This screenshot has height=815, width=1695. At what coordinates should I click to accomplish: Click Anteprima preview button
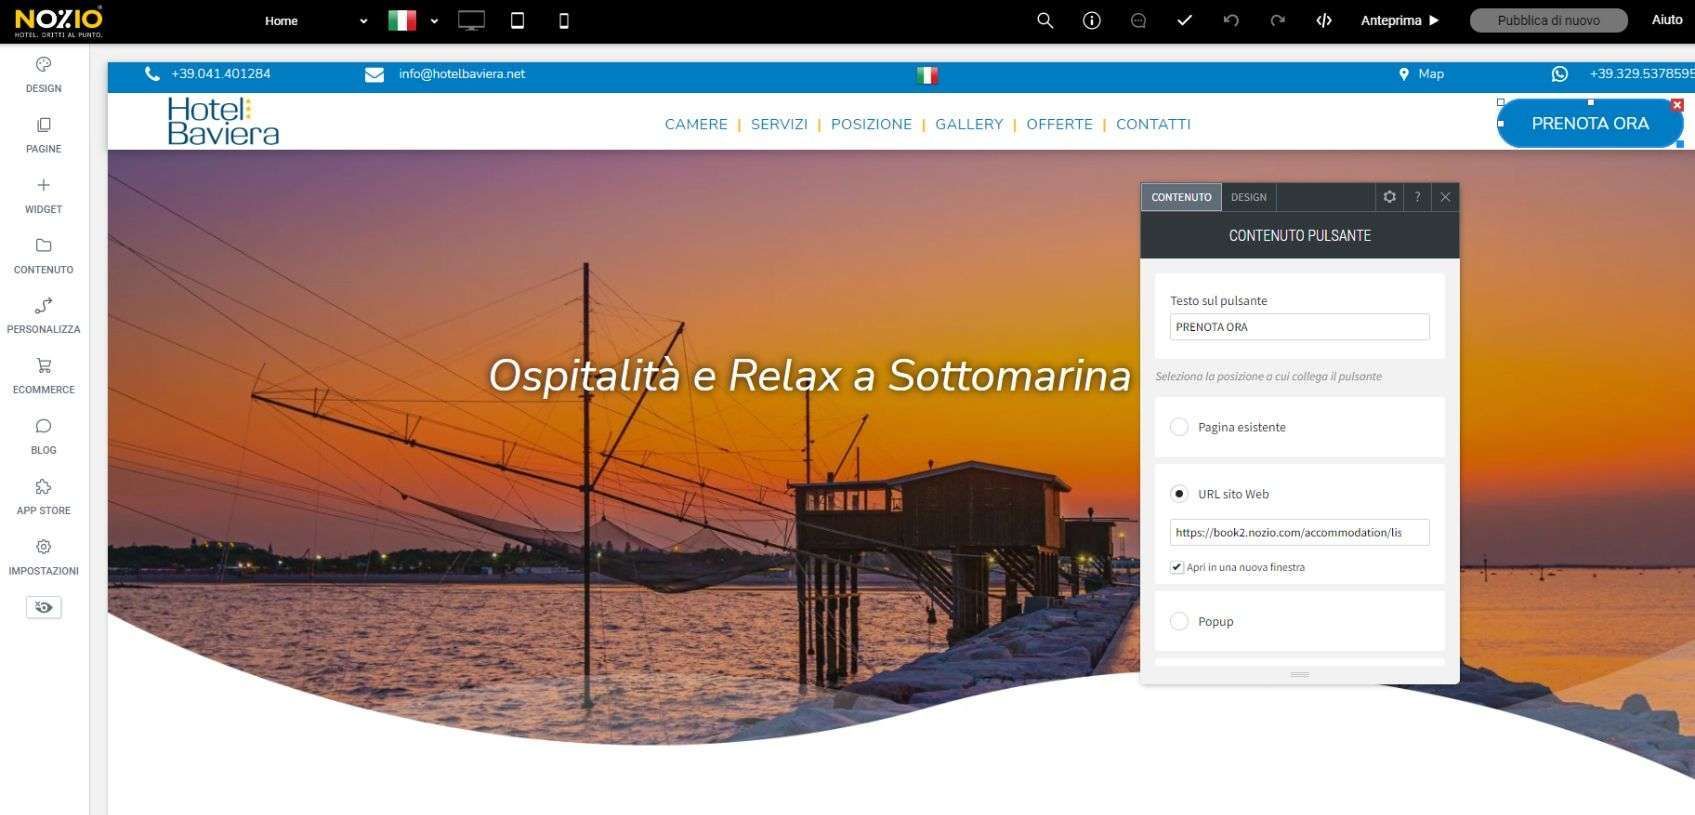pos(1400,20)
